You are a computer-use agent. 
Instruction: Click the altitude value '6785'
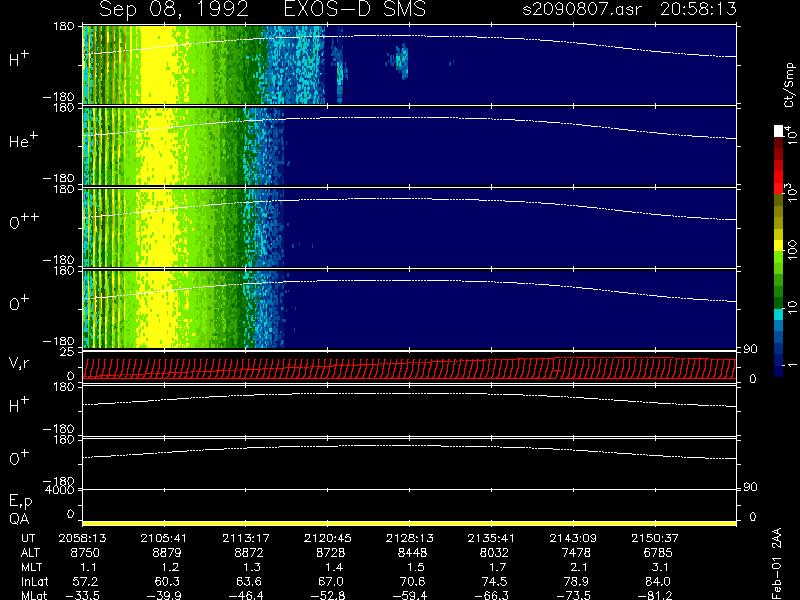click(x=657, y=553)
